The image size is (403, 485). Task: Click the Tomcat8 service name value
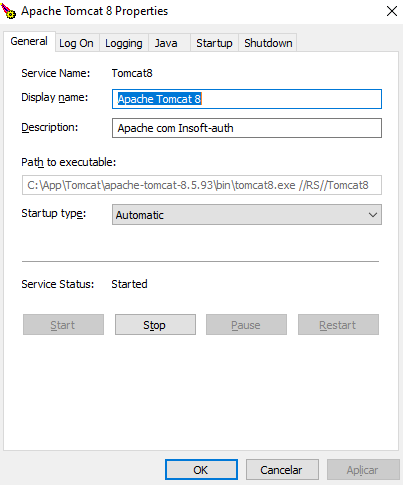point(132,73)
